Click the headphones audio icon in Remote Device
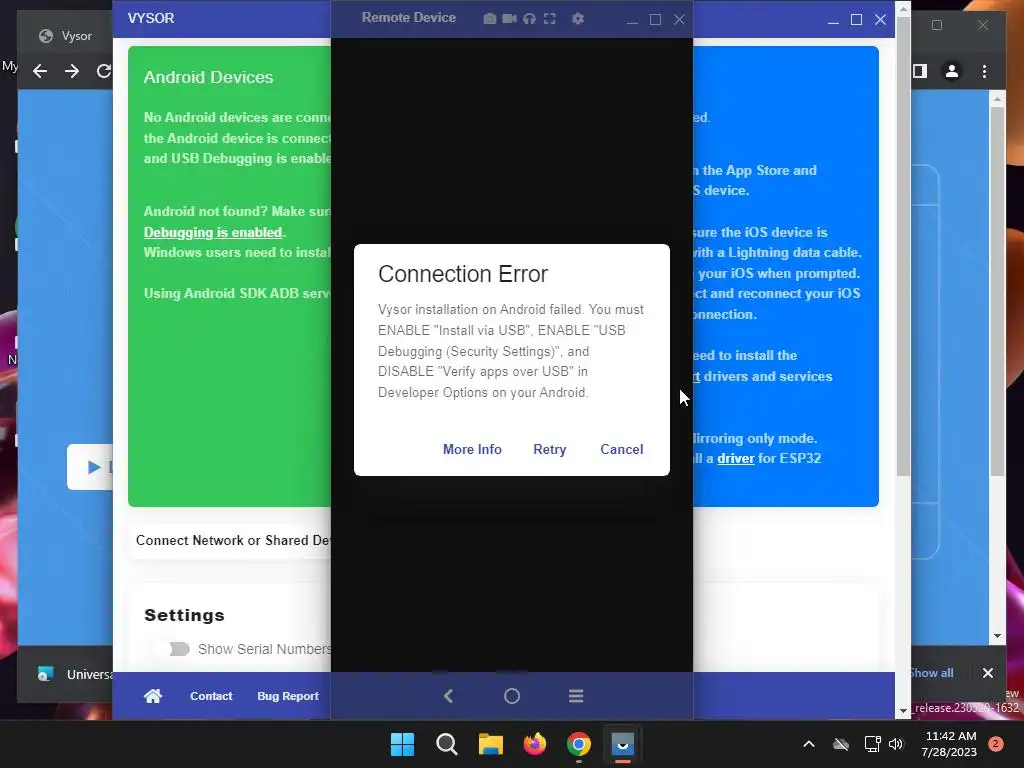The height and width of the screenshot is (768, 1024). tap(530, 19)
